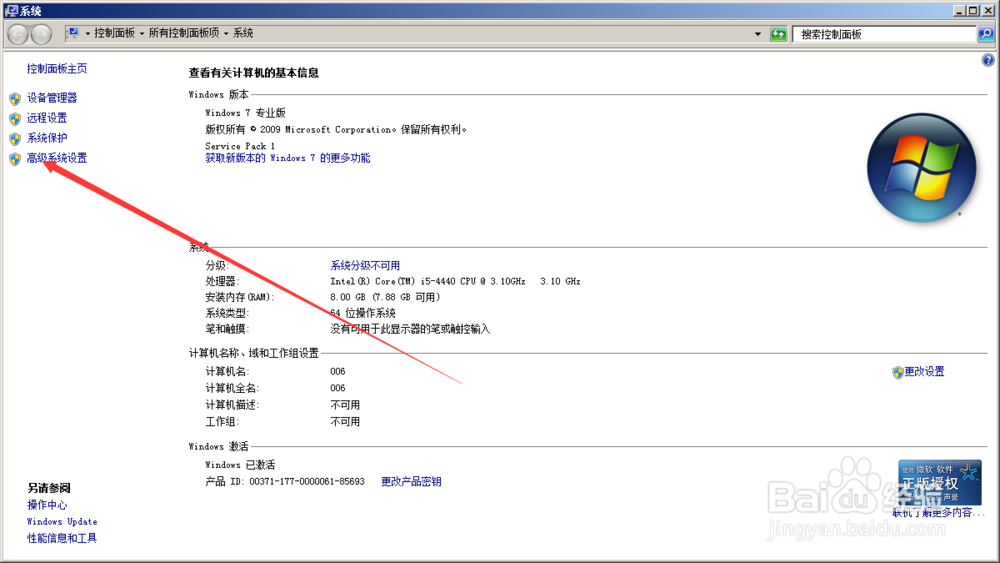Image resolution: width=1000 pixels, height=563 pixels.
Task: Click 联机了解更多内容 link
Action: click(938, 513)
